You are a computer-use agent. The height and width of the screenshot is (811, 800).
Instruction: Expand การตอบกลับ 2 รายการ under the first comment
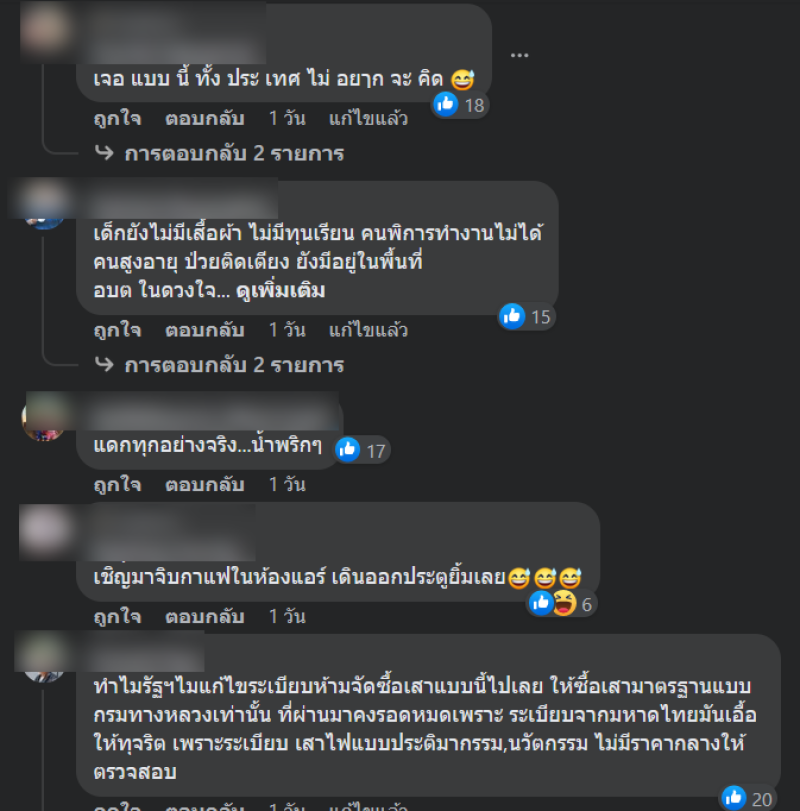[x=234, y=154]
